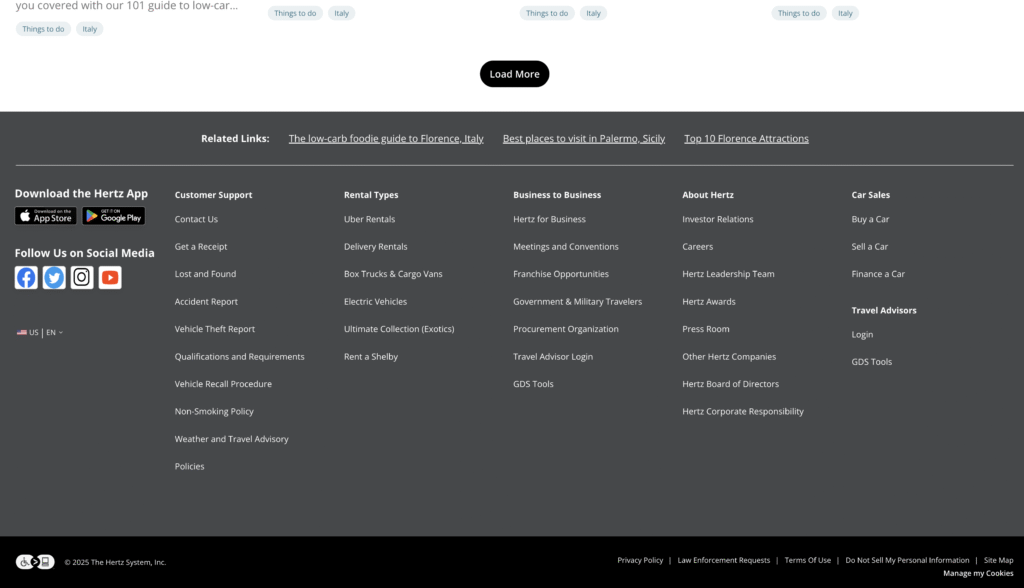Click the Instagram icon in footer
This screenshot has width=1024, height=588.
(x=82, y=278)
